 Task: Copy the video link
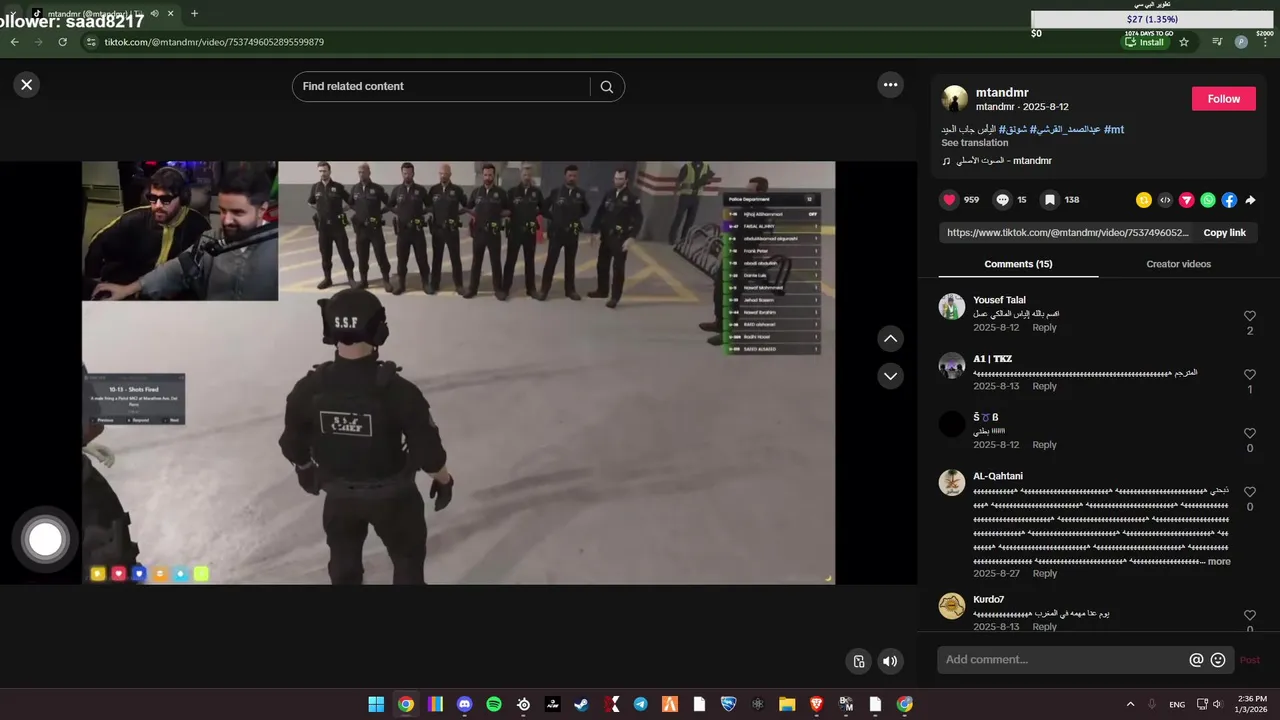click(x=1224, y=233)
